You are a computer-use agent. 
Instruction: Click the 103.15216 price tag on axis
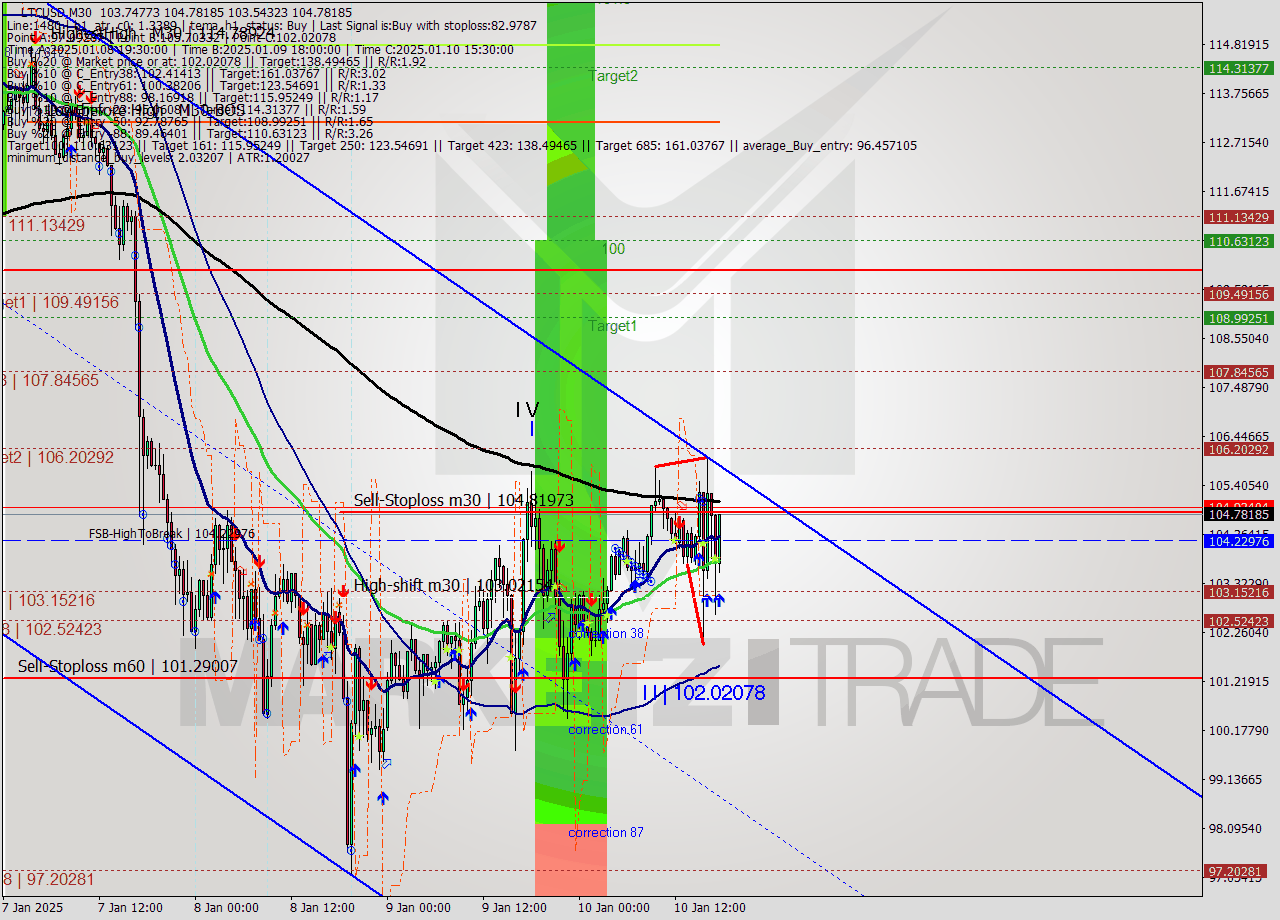1239,592
